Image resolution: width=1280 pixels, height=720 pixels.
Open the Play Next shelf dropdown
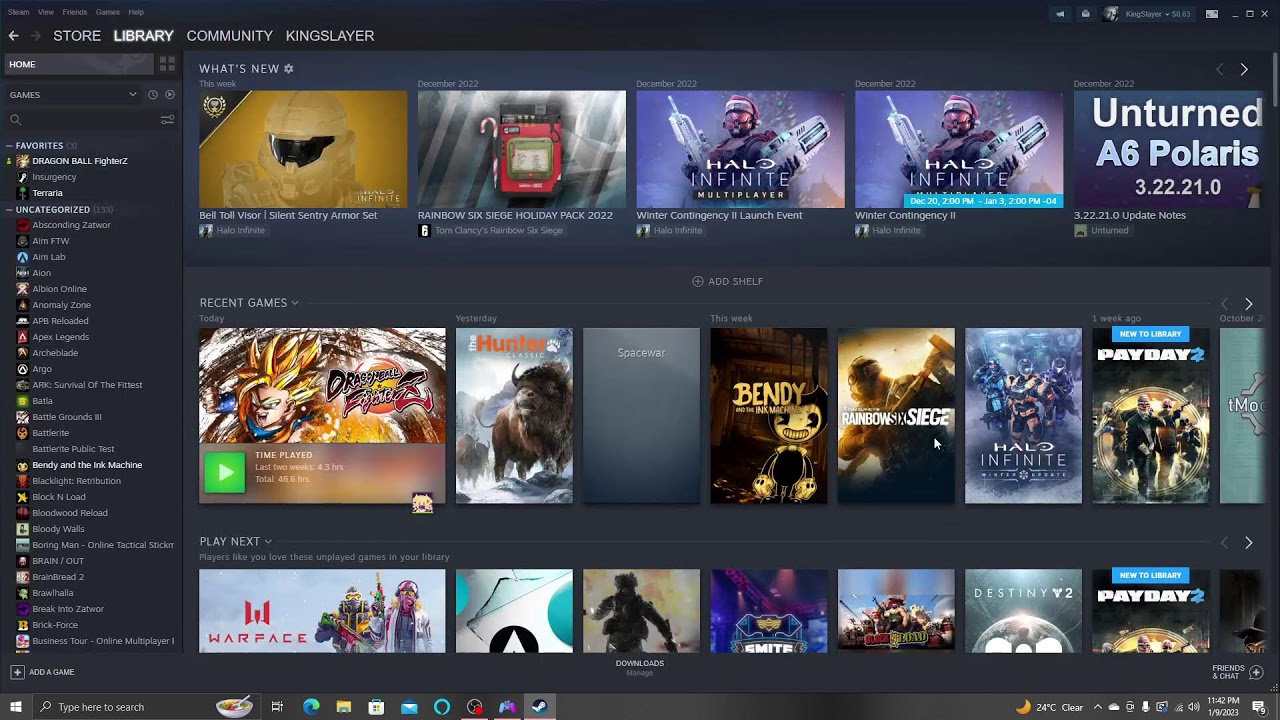[x=268, y=542]
